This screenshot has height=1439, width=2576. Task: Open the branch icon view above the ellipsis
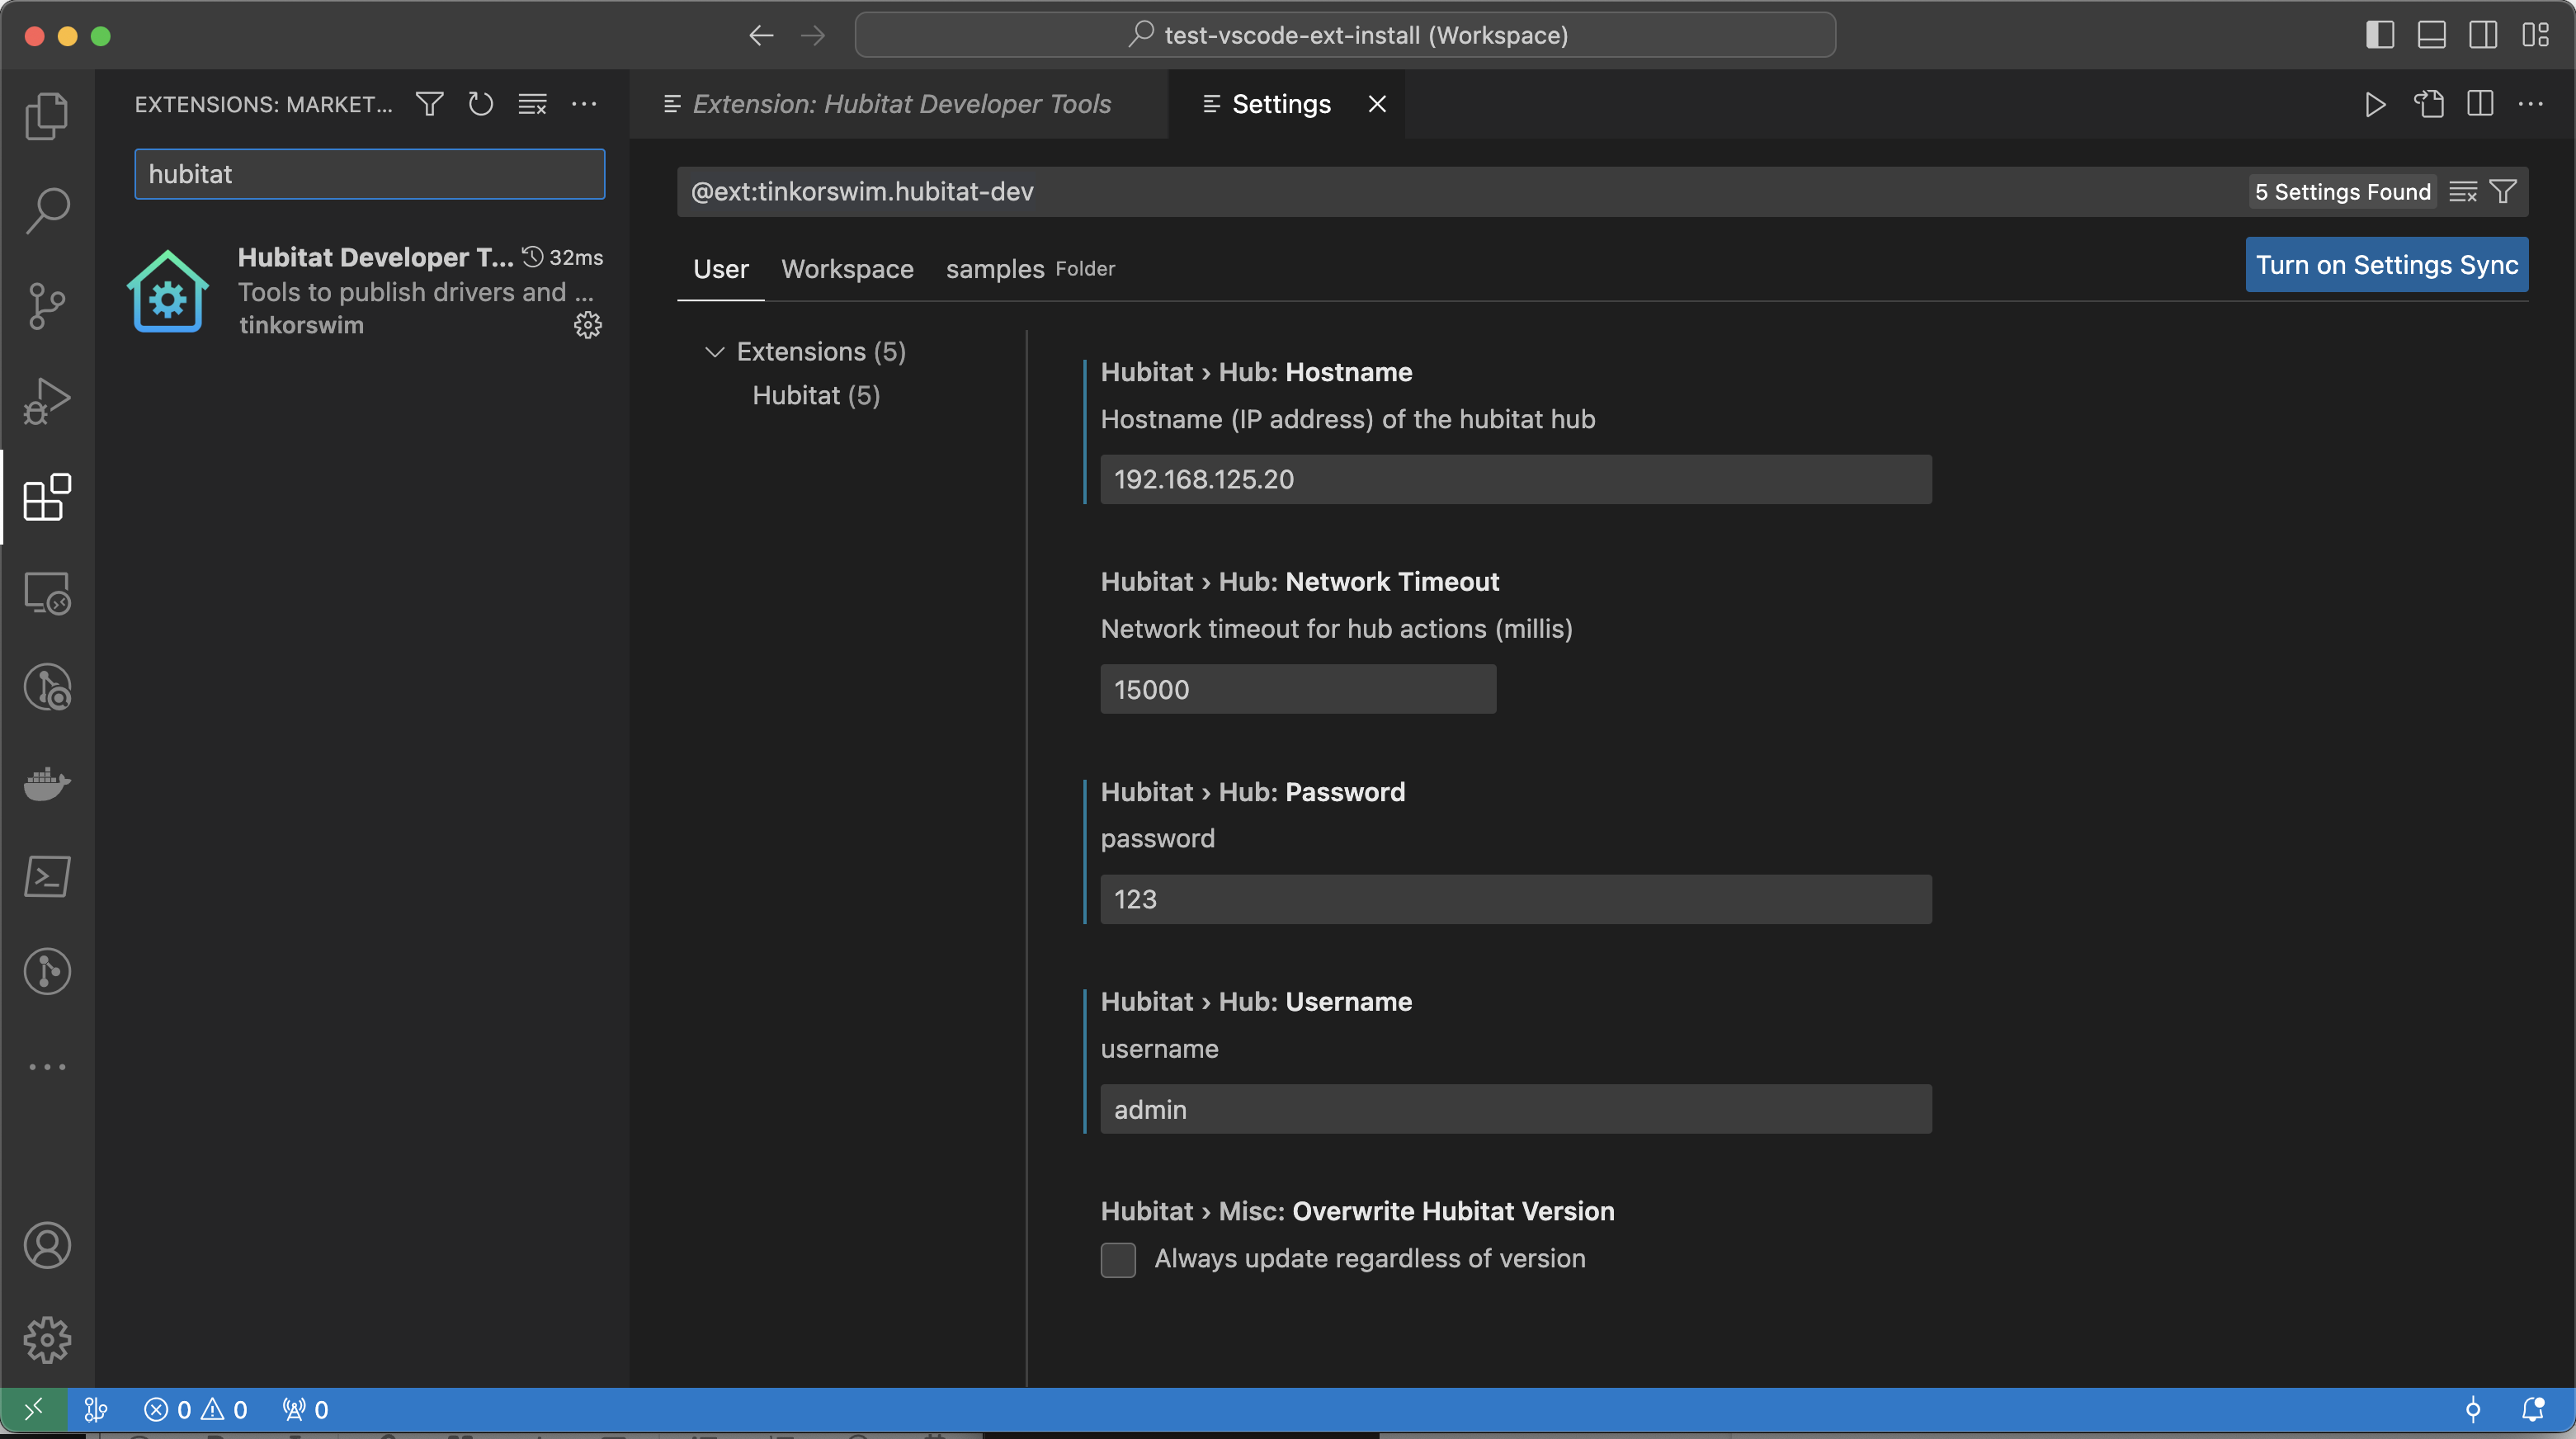coord(47,971)
